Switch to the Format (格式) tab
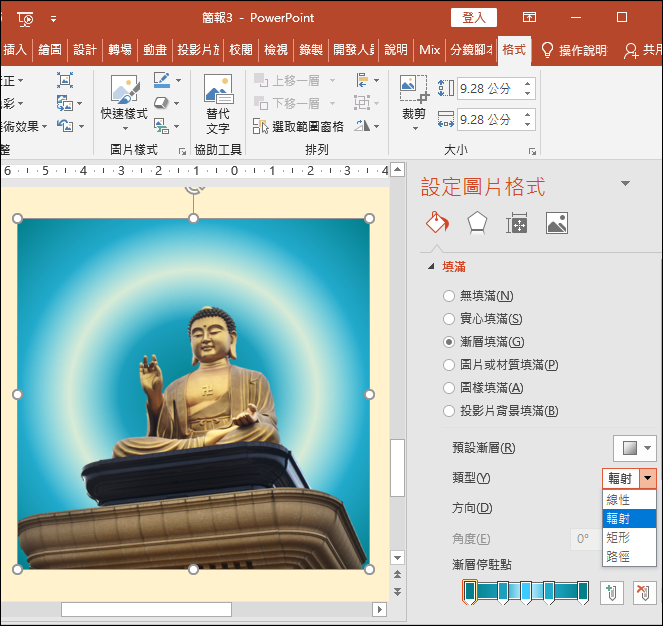The height and width of the screenshot is (626, 663). pyautogui.click(x=514, y=50)
